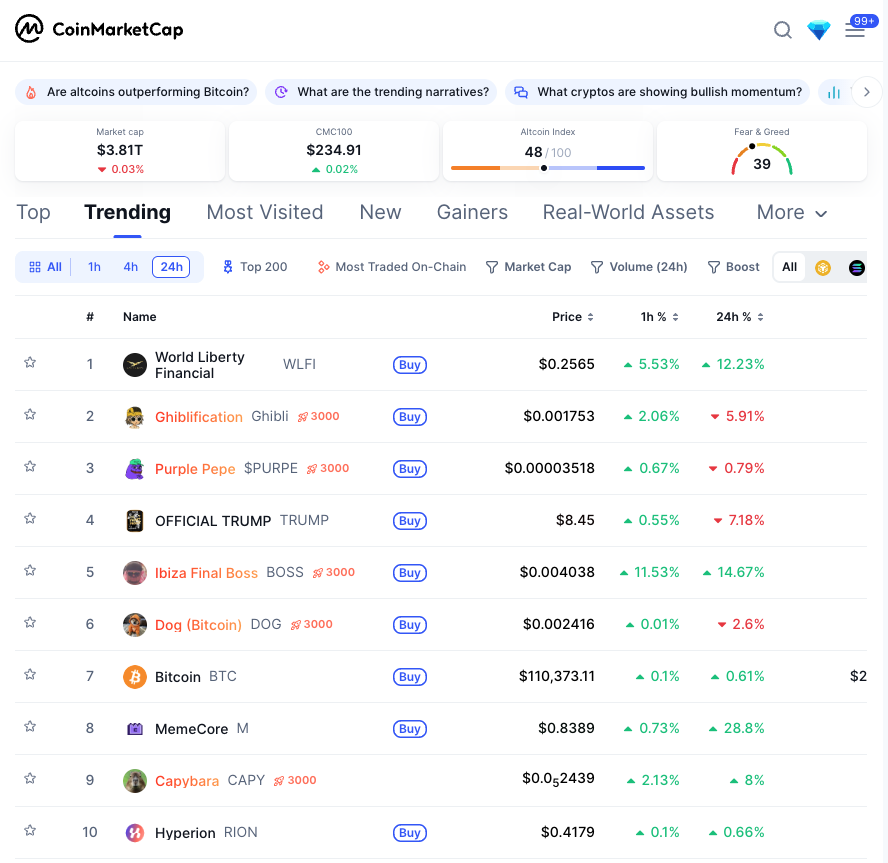
Task: Open the Fear & Greed gauge card
Action: (x=762, y=151)
